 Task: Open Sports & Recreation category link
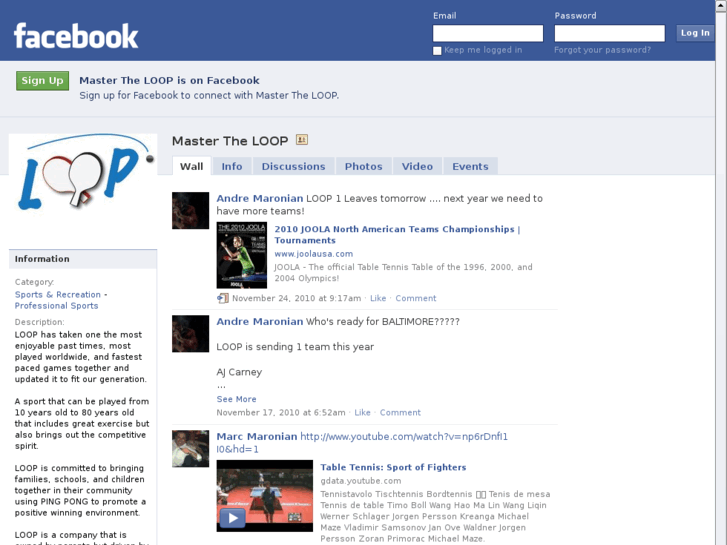pos(57,295)
